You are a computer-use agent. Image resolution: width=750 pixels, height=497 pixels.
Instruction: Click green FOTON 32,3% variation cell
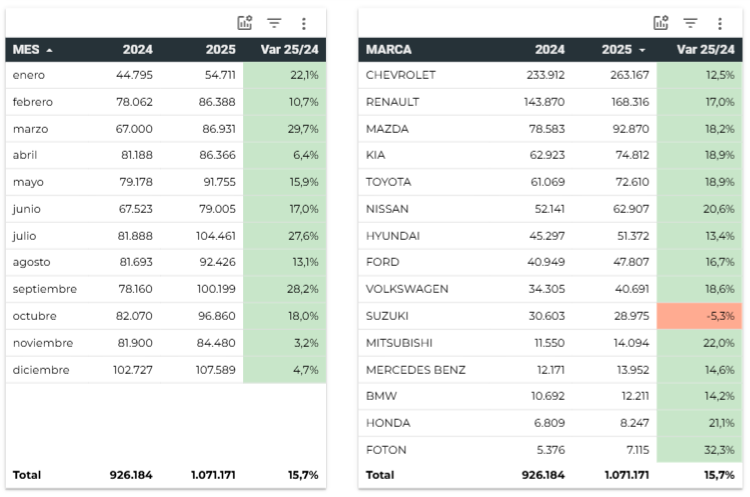(x=699, y=449)
